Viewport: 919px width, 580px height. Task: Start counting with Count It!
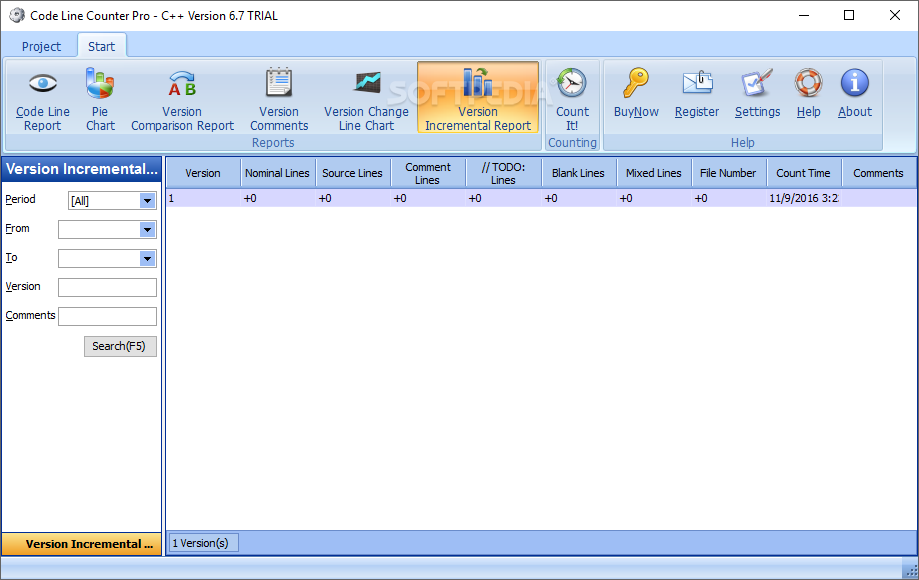click(572, 98)
